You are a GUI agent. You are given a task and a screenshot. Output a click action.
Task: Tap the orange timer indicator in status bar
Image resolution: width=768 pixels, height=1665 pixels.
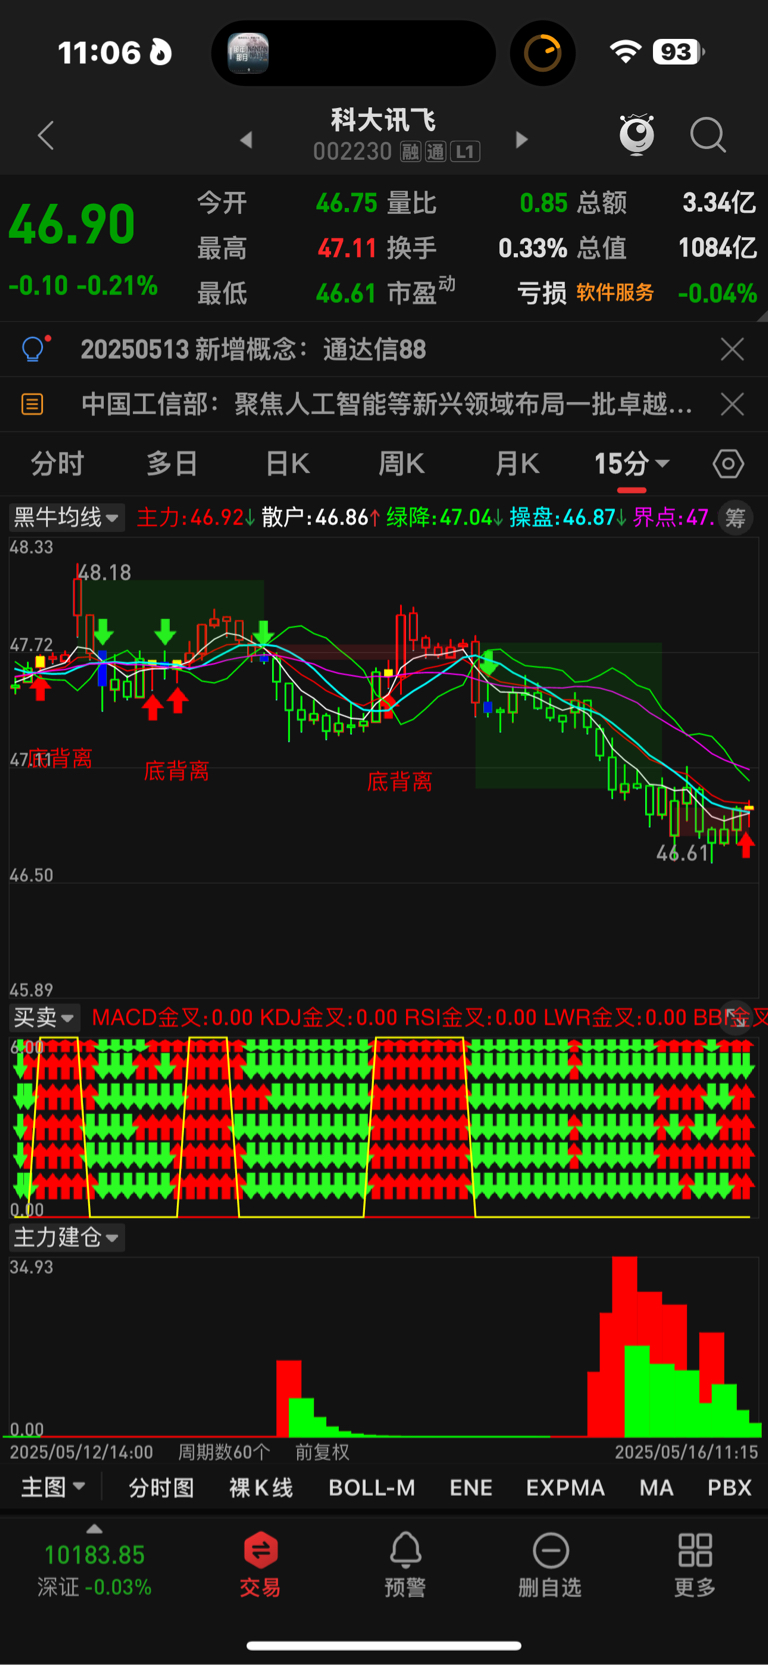coord(543,53)
